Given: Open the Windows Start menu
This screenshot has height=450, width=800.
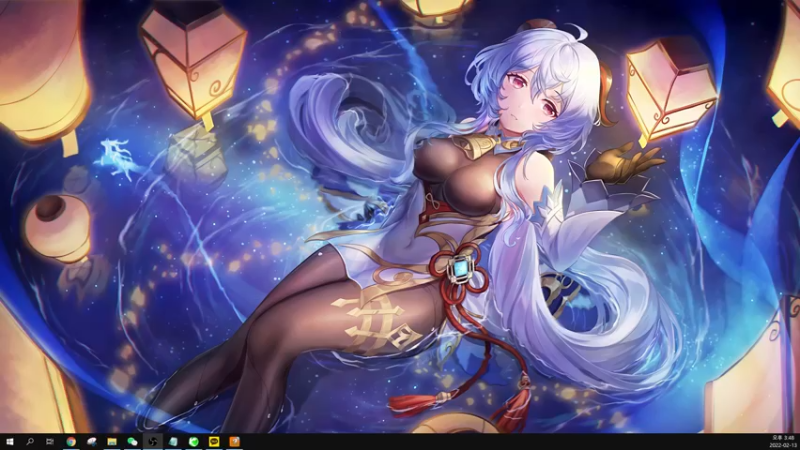Looking at the screenshot, I should [x=10, y=442].
